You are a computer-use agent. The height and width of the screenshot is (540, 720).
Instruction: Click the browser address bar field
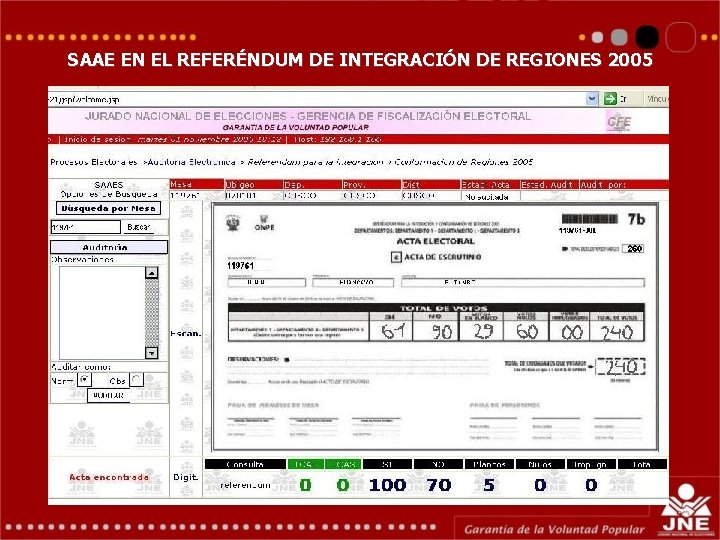point(317,99)
